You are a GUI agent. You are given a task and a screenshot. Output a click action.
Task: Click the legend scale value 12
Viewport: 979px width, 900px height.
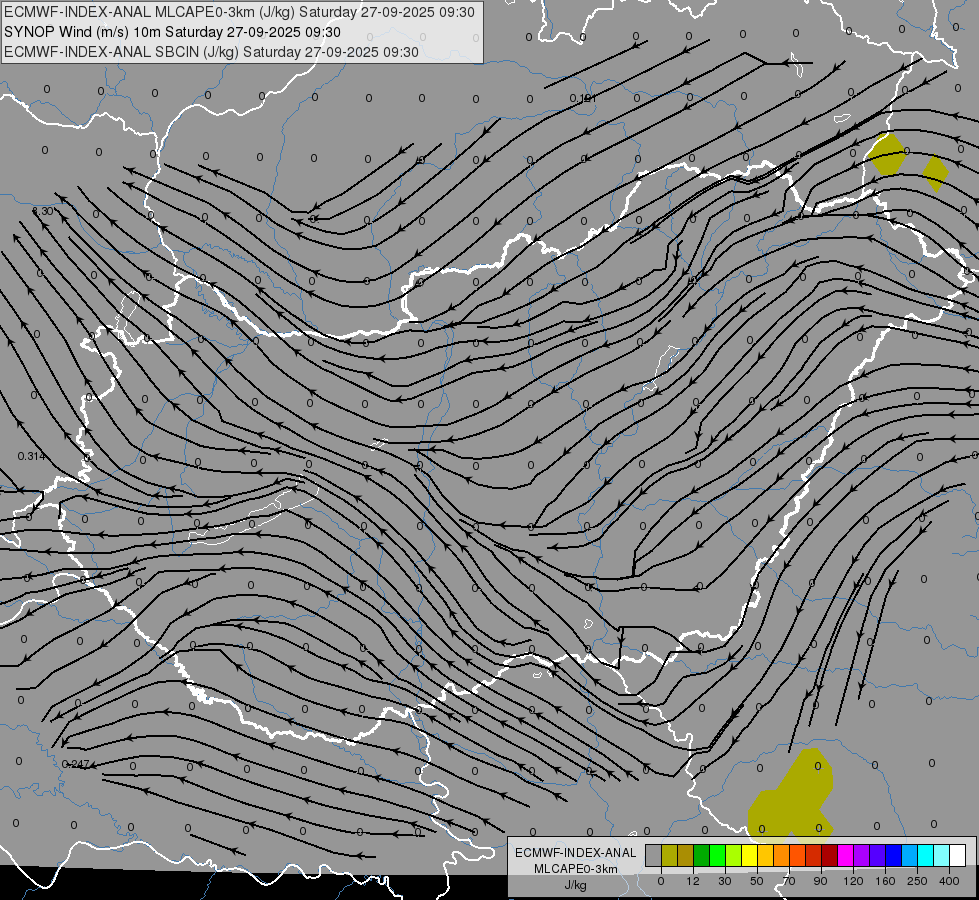[693, 881]
